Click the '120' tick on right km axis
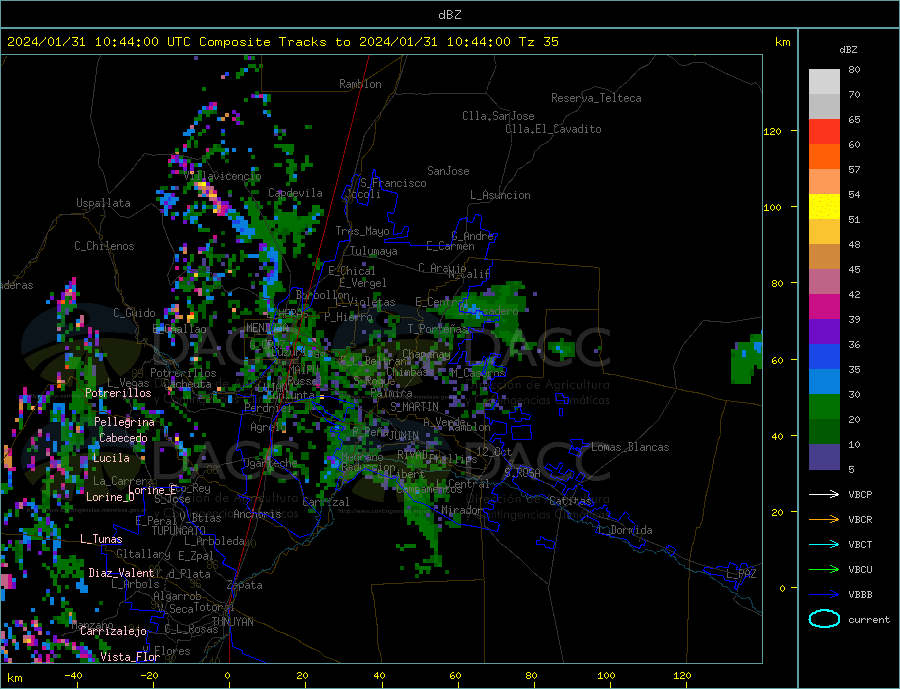Viewport: 900px width, 689px height. 772,131
